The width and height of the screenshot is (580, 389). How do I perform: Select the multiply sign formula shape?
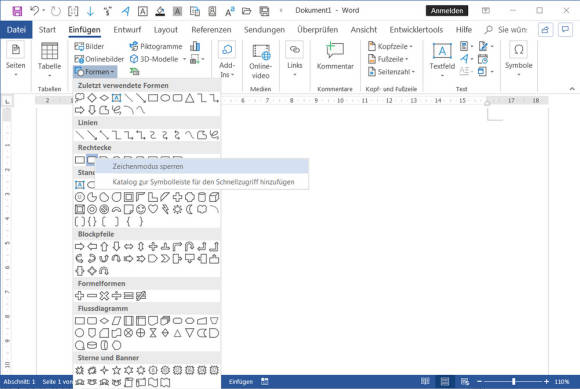click(104, 295)
